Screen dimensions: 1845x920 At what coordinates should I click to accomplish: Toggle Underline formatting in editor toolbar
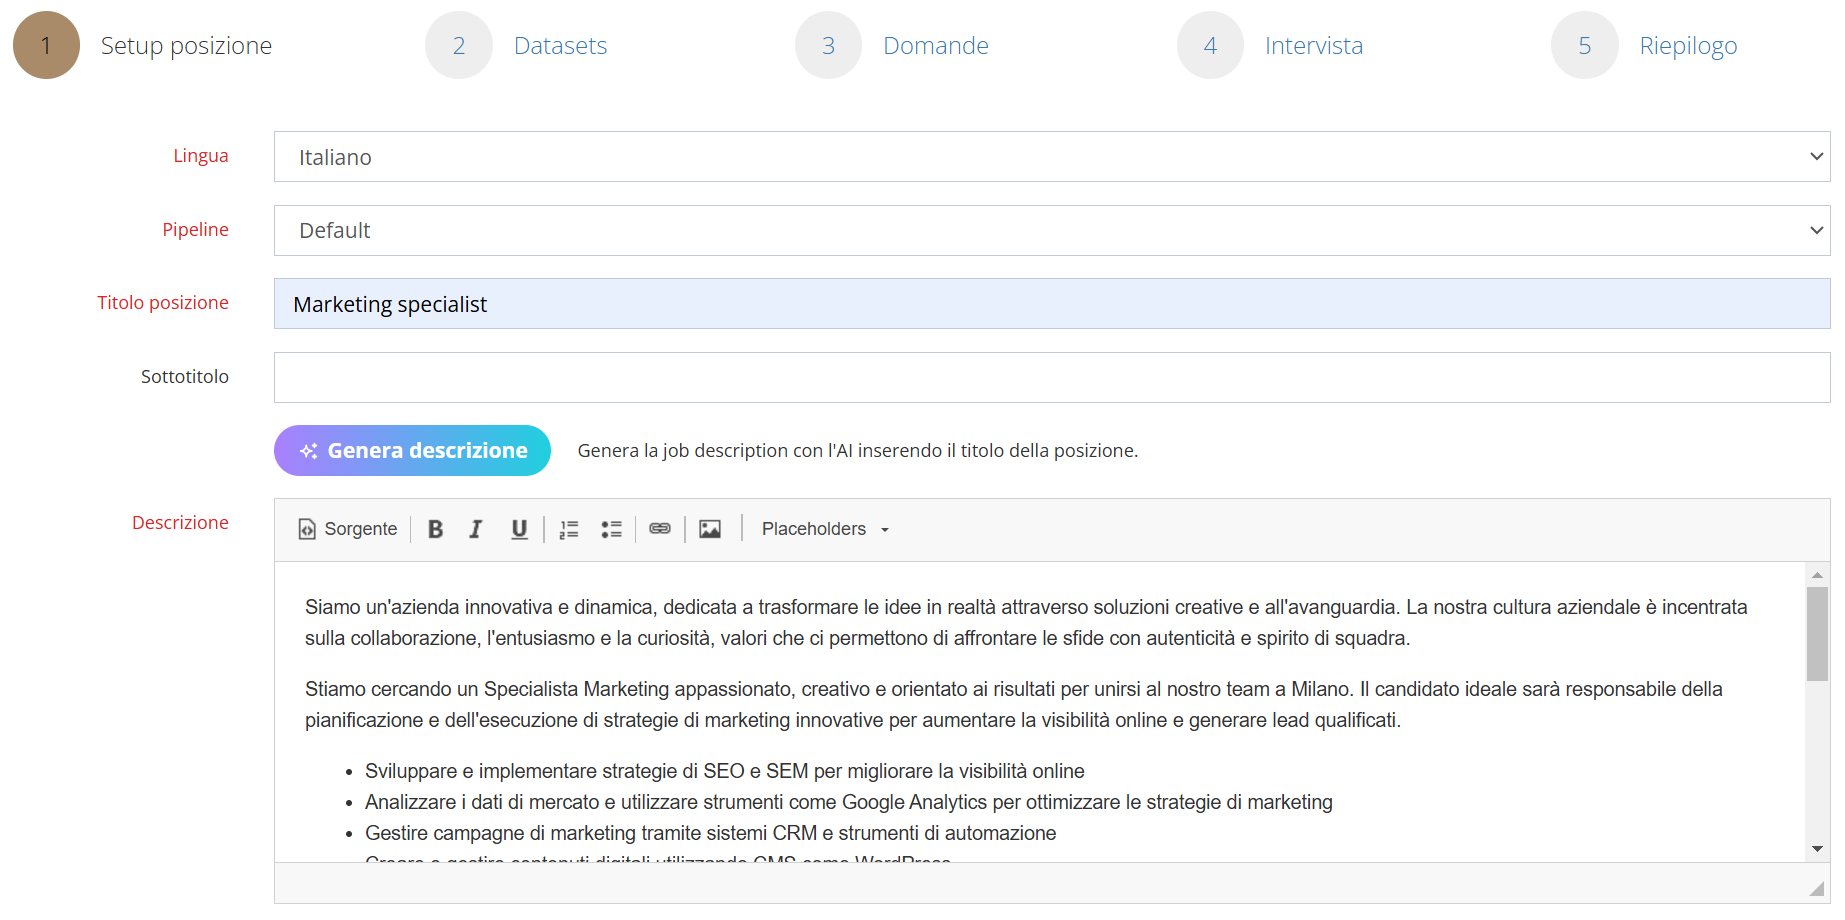(519, 529)
